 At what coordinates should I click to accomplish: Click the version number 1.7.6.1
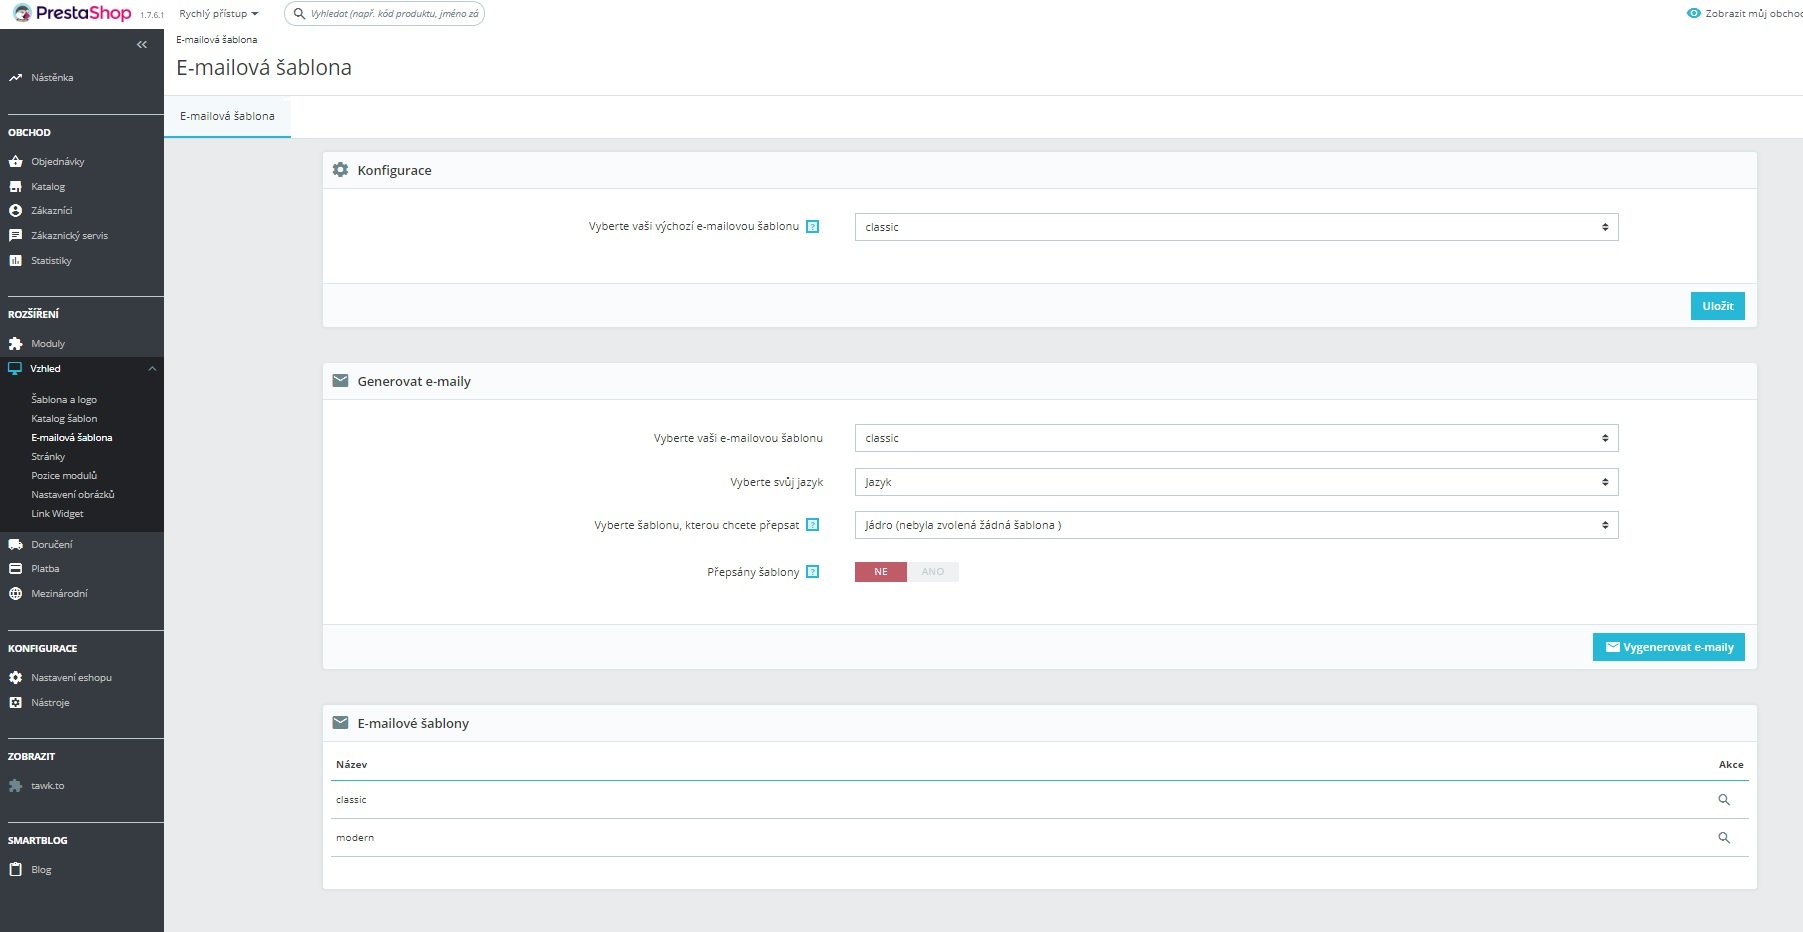pyautogui.click(x=152, y=15)
